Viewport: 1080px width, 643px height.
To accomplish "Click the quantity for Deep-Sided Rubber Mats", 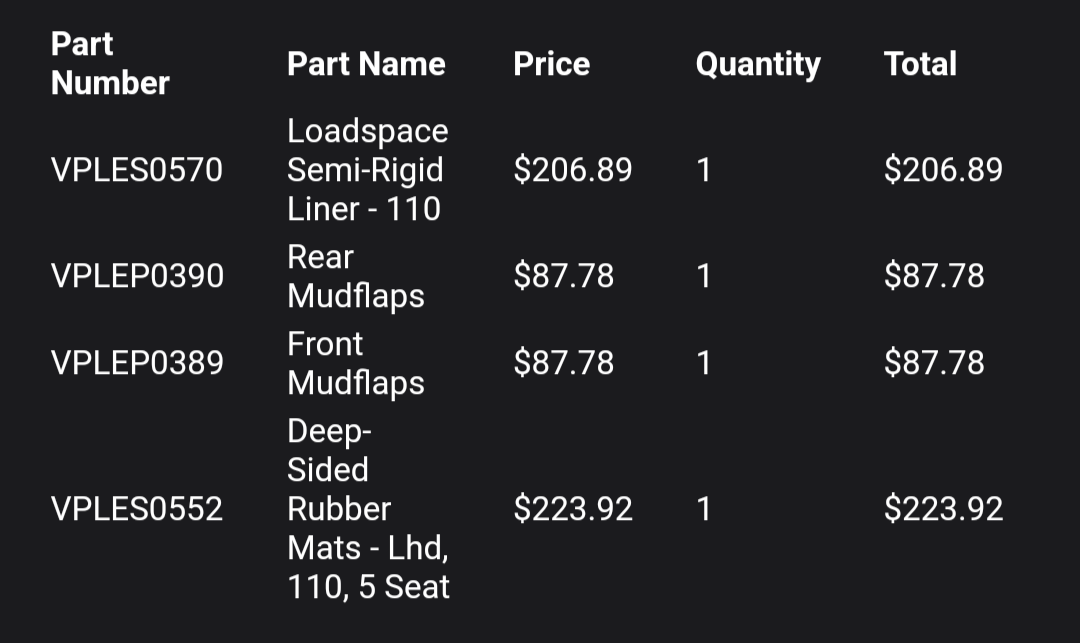I will [x=704, y=509].
